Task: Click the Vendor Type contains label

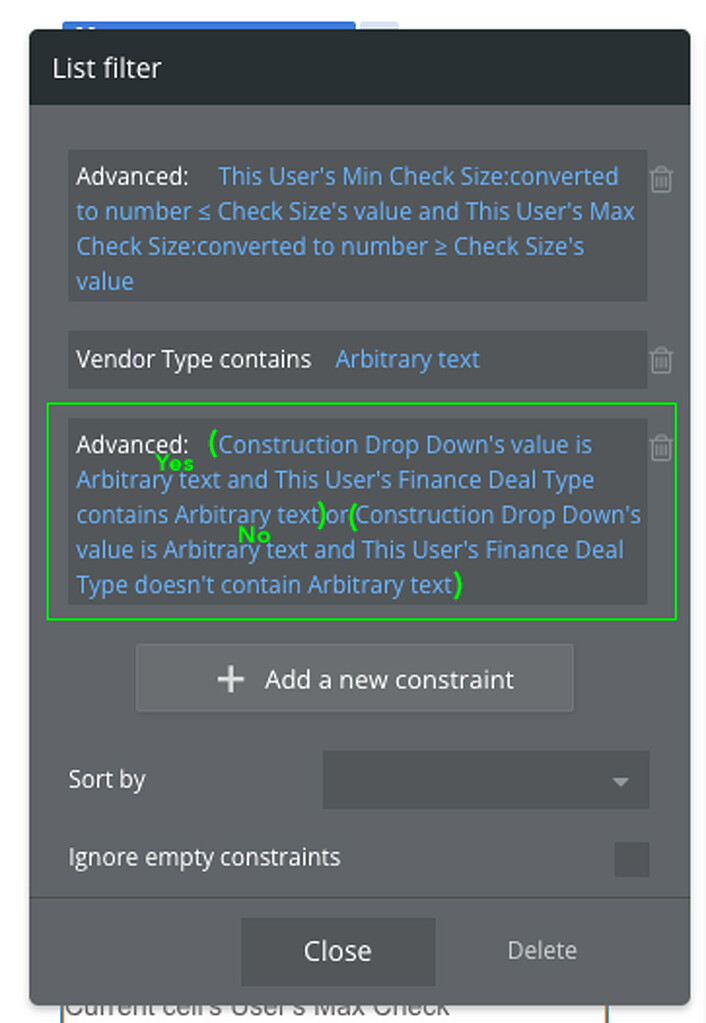Action: (193, 359)
